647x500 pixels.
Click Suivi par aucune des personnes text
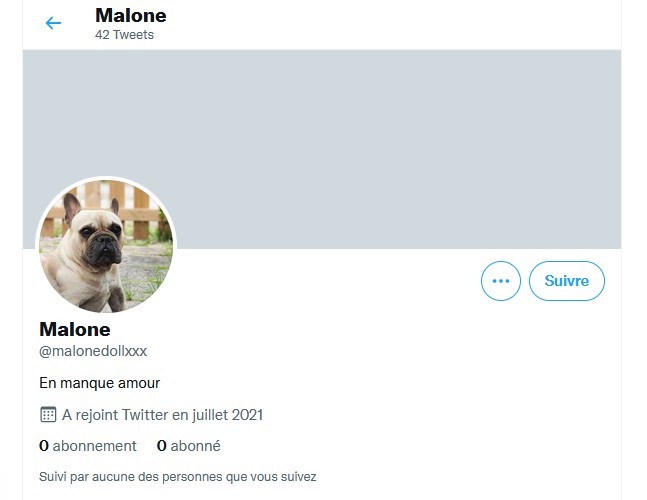(178, 476)
